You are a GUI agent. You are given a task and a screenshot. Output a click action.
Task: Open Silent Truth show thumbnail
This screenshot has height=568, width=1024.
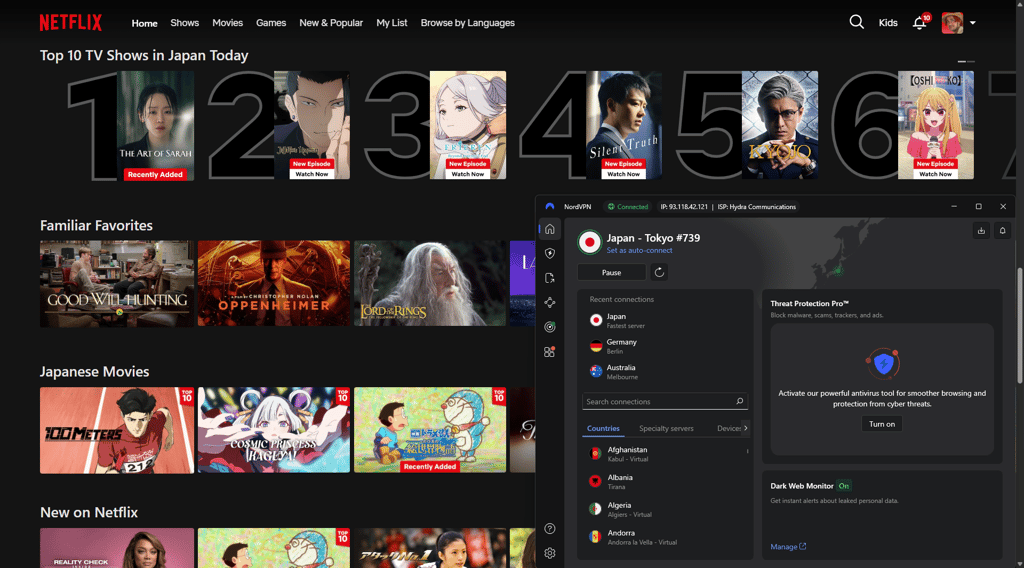coord(624,125)
